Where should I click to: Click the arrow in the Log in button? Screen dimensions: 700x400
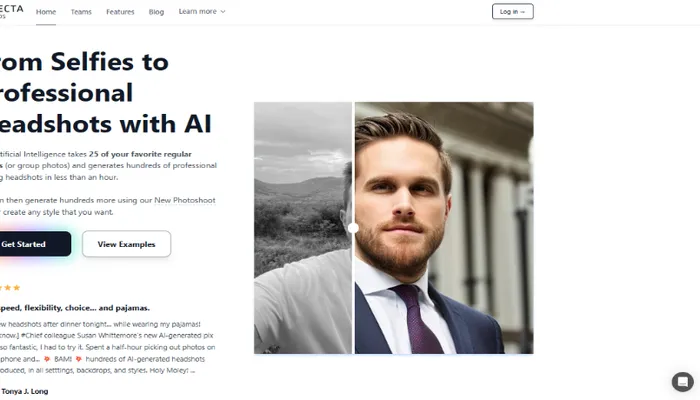tap(523, 12)
